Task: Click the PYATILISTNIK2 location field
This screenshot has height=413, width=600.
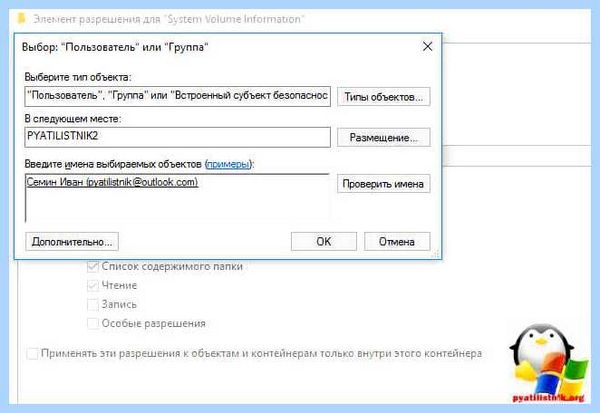Action: click(178, 137)
